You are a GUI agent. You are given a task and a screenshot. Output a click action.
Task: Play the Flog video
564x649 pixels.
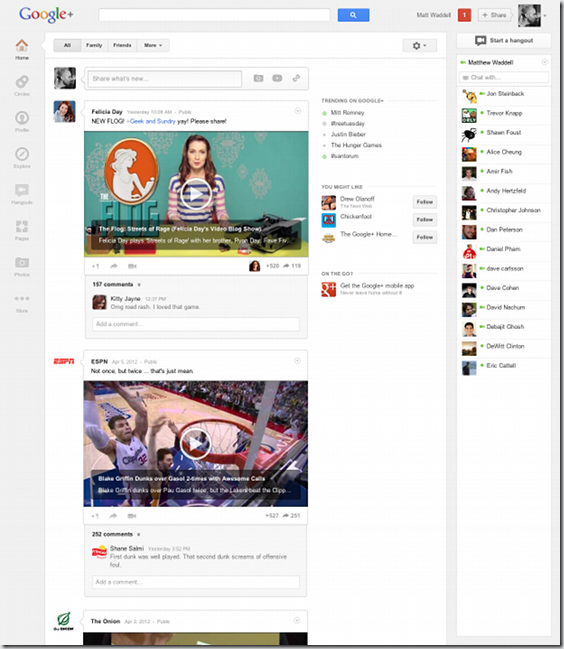tap(196, 194)
